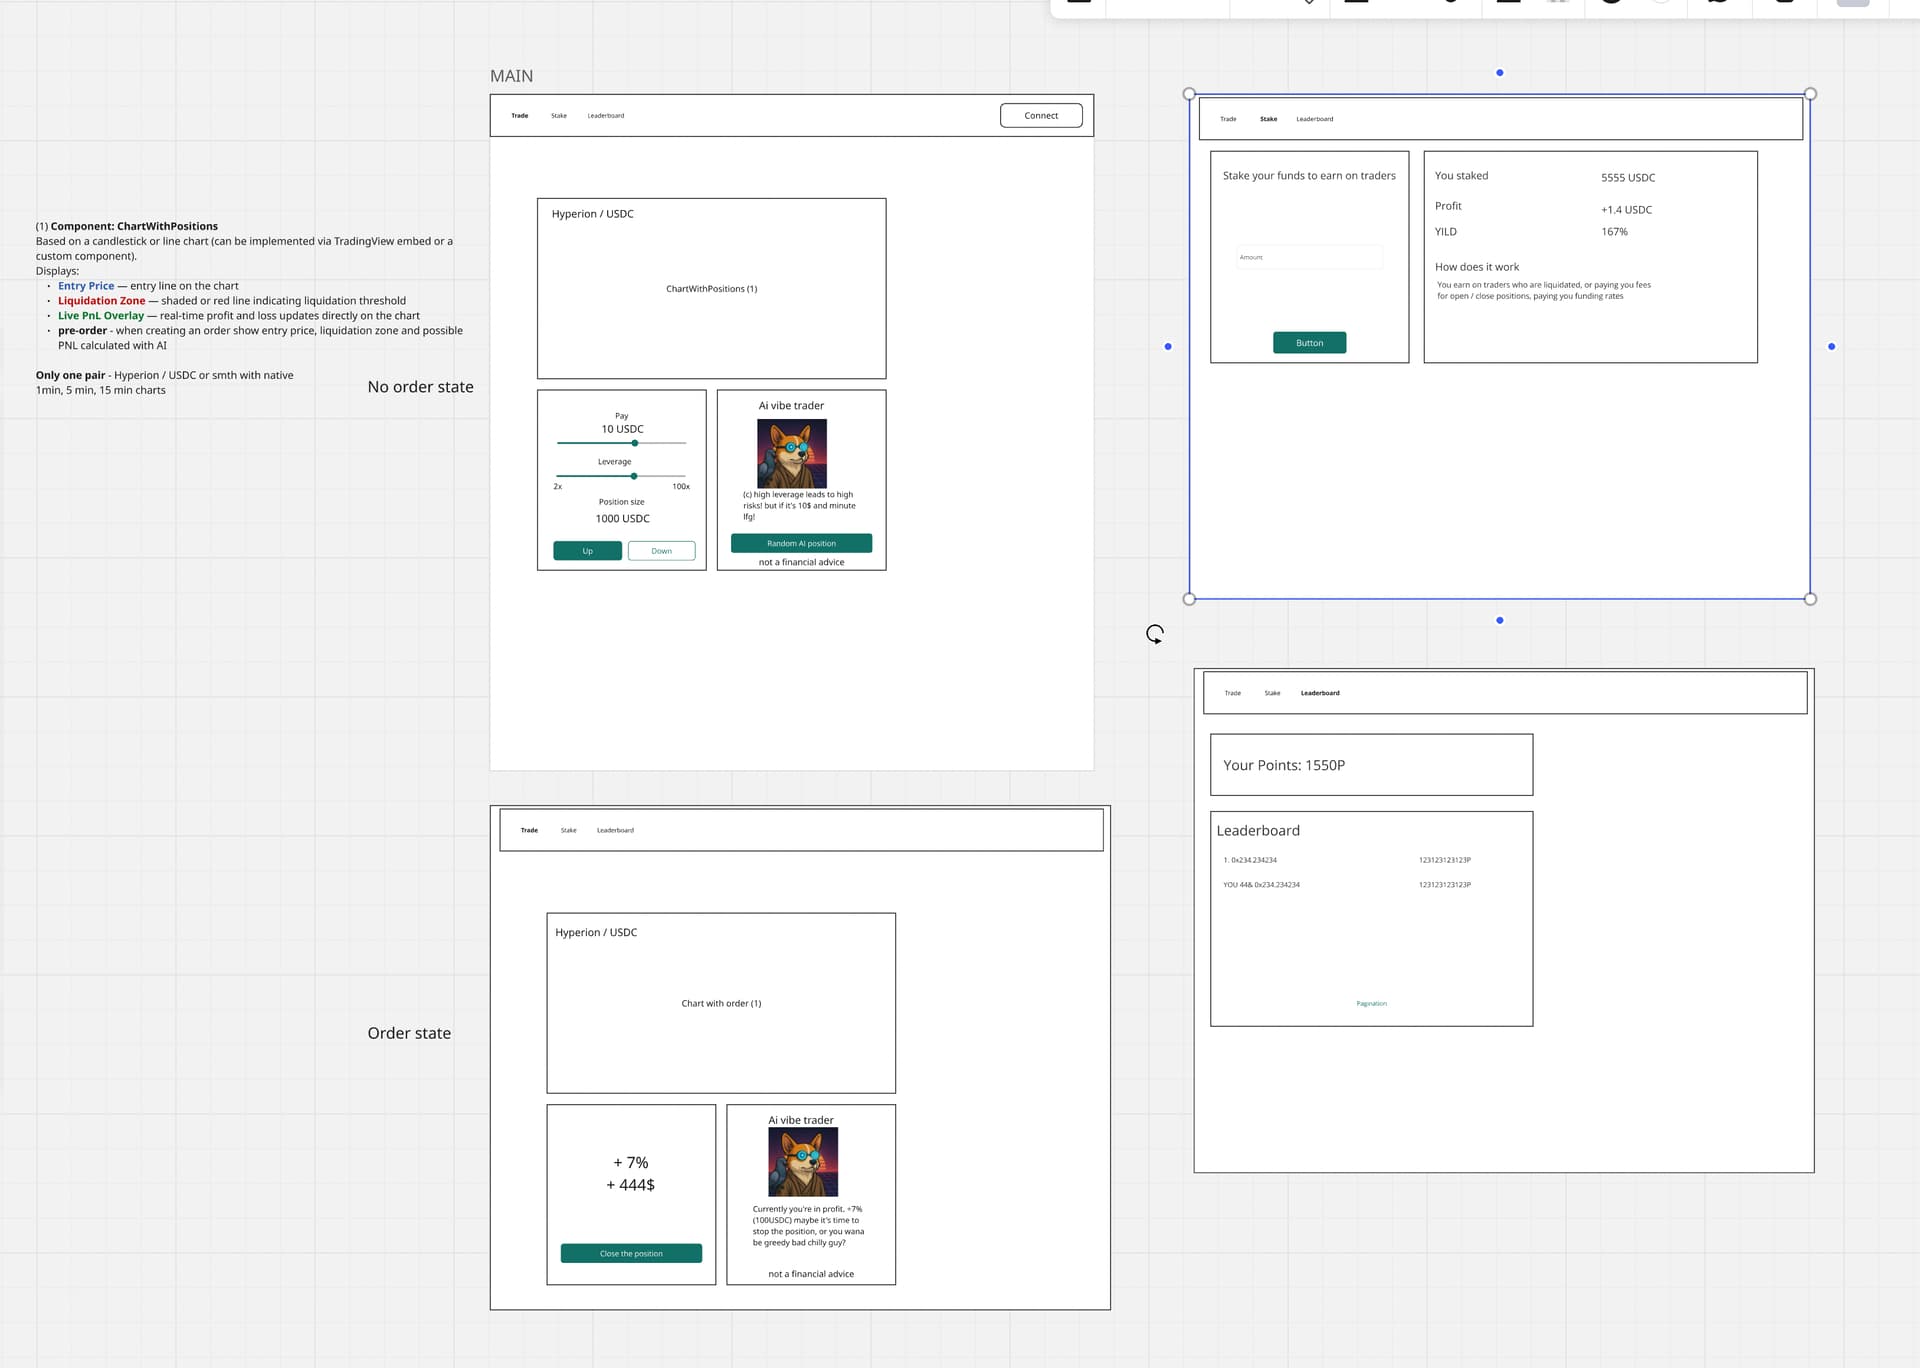Click the green 'Live PnL Overlay' note text
The height and width of the screenshot is (1368, 1920).
101,316
